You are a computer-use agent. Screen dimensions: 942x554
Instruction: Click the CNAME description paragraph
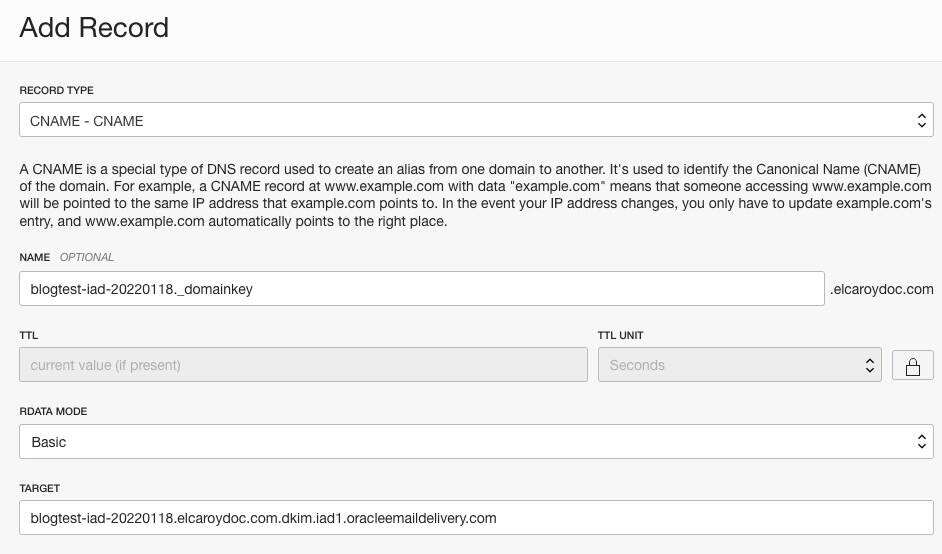476,195
